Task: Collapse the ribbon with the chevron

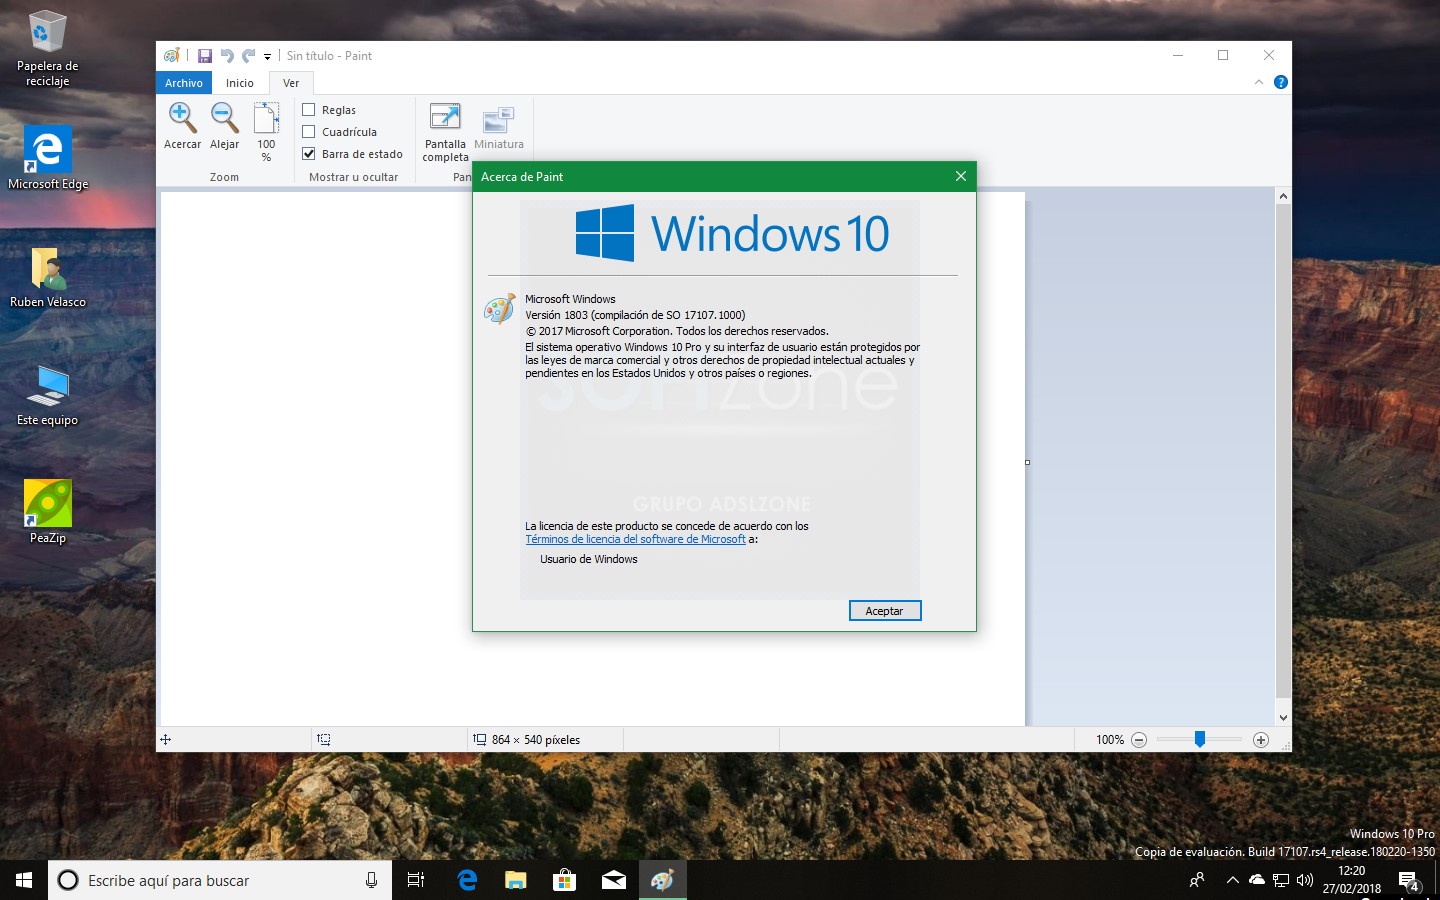Action: tap(1258, 82)
